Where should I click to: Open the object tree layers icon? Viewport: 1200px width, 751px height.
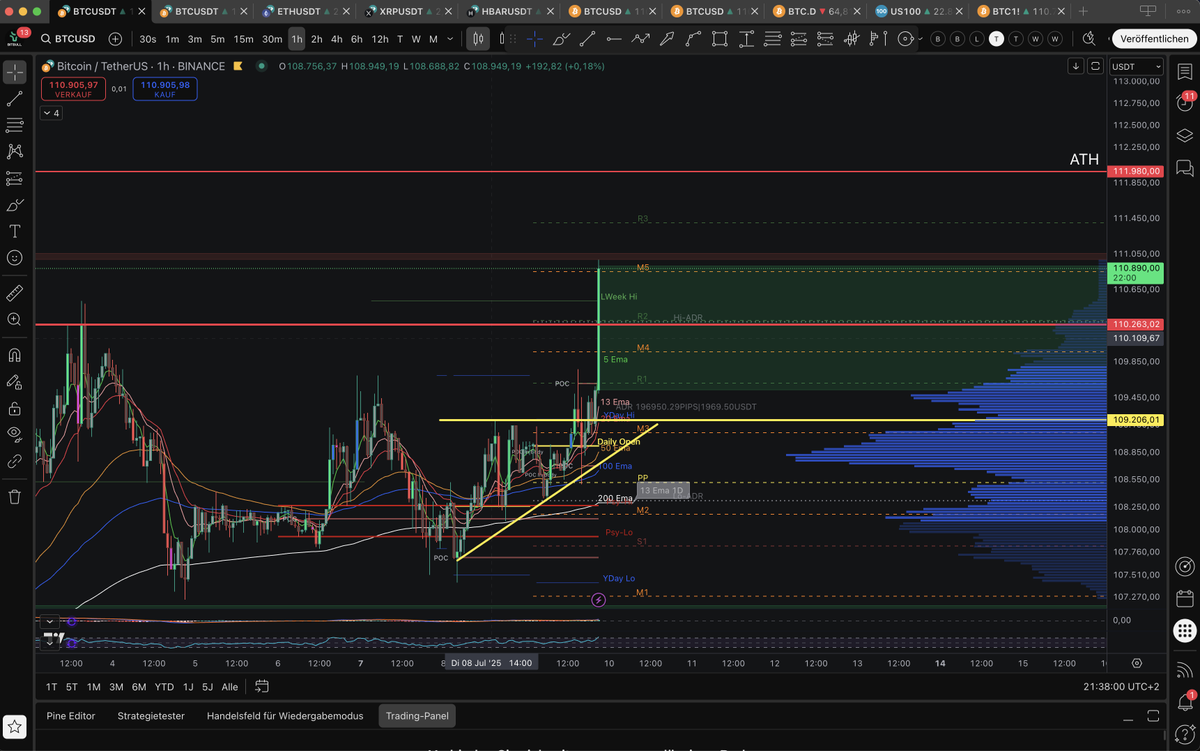1184,136
